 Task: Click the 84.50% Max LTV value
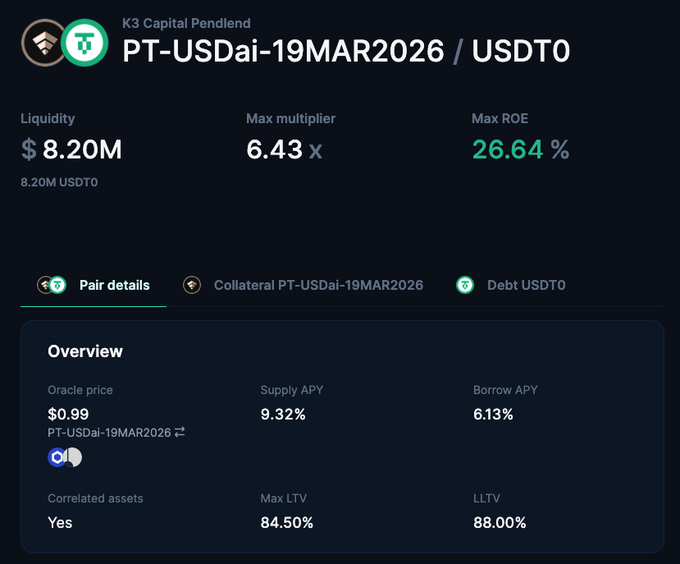pos(287,522)
